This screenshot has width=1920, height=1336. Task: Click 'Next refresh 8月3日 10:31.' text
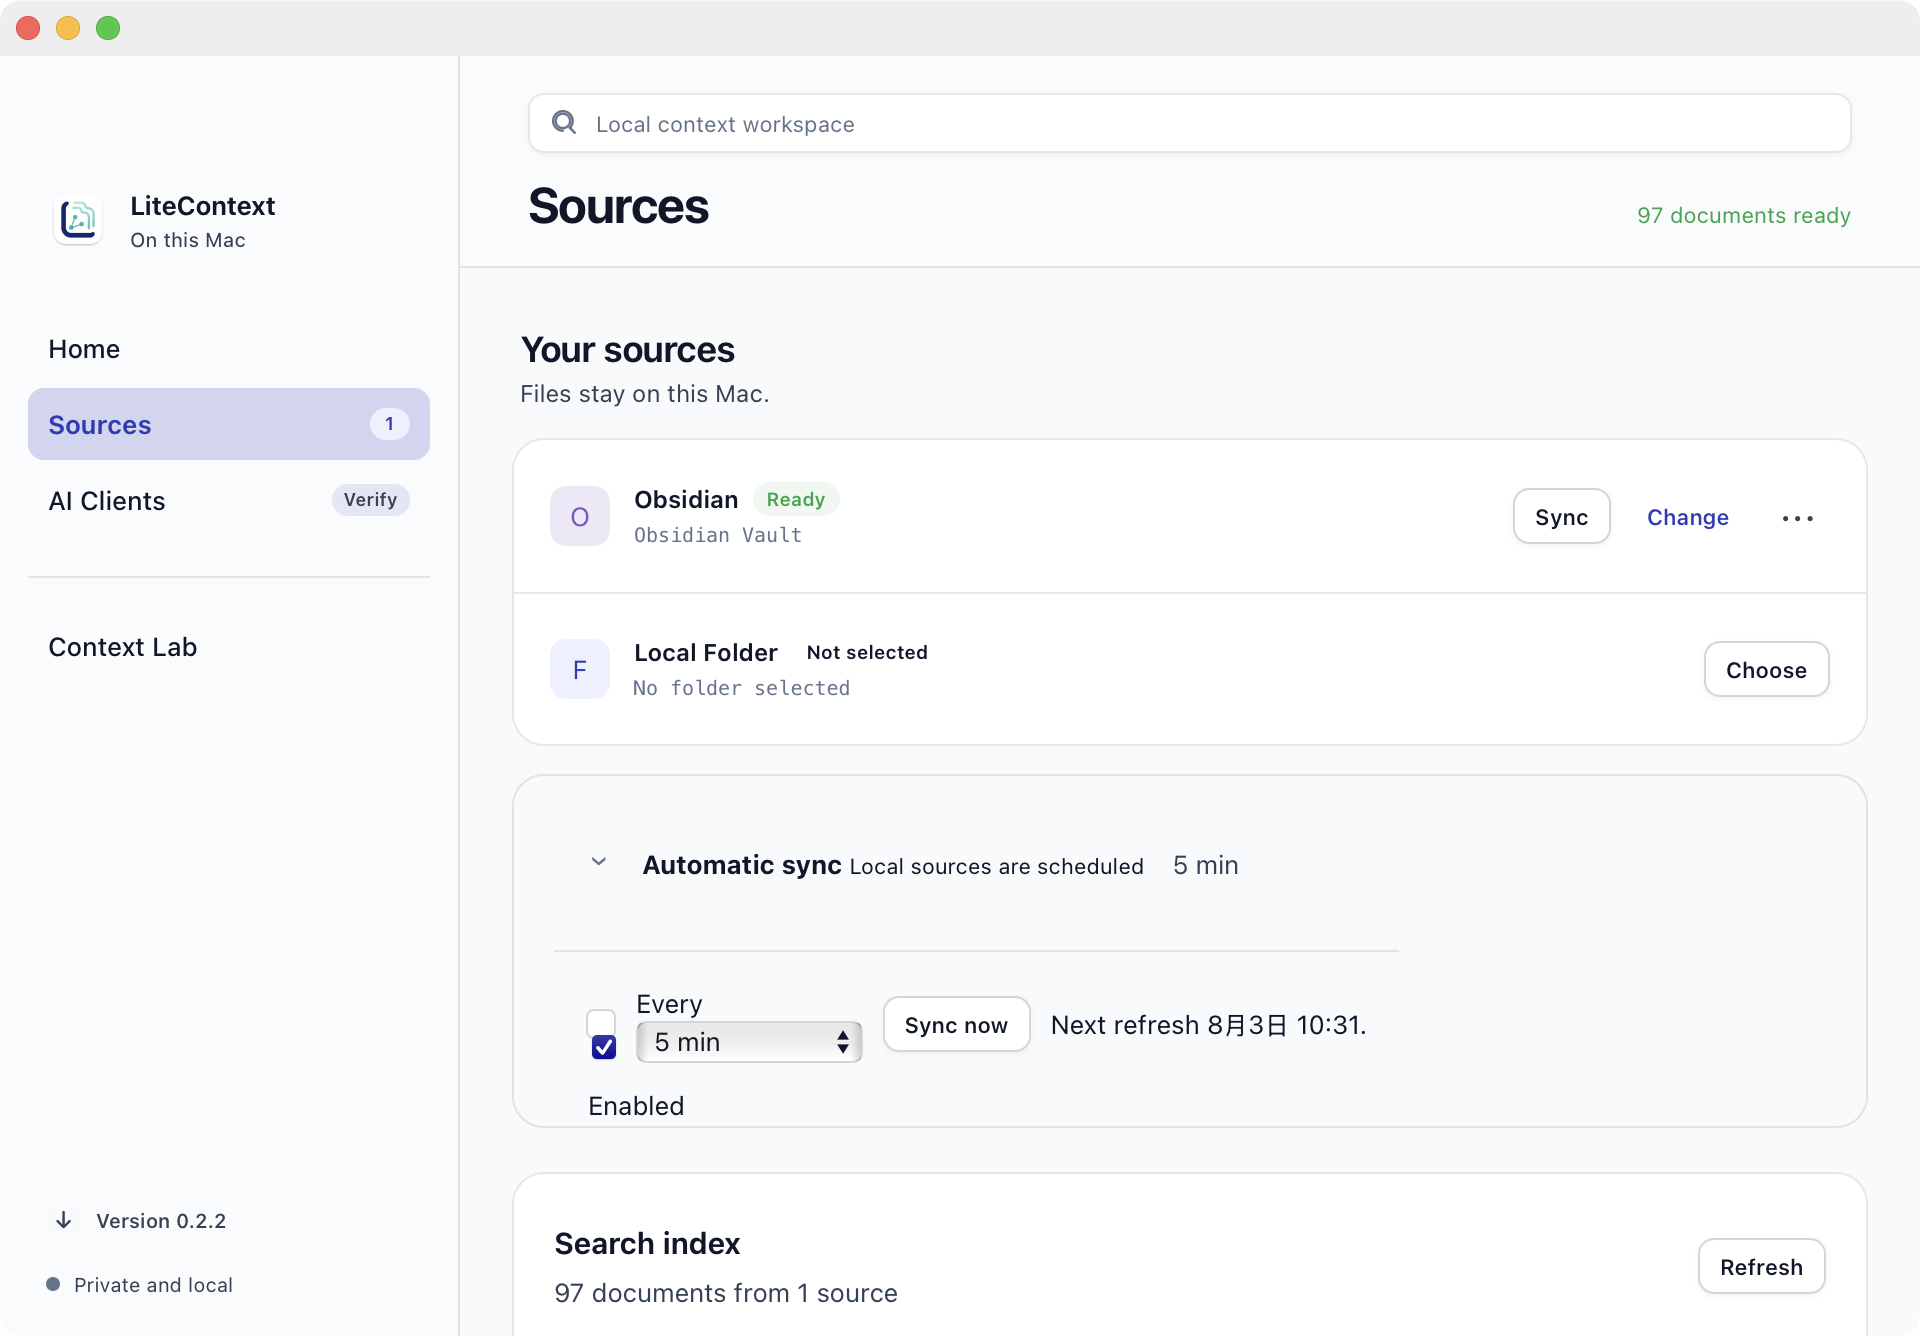(1208, 1025)
